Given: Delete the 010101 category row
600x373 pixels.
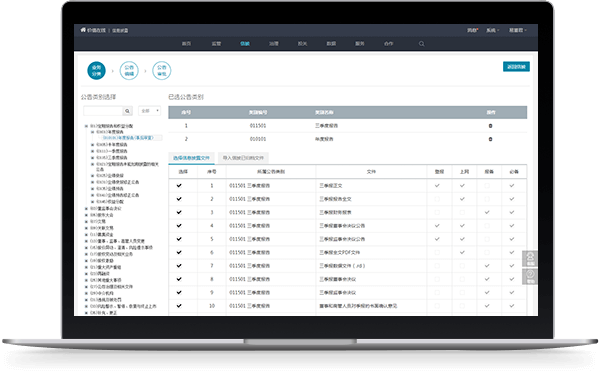Looking at the screenshot, I should coord(490,139).
